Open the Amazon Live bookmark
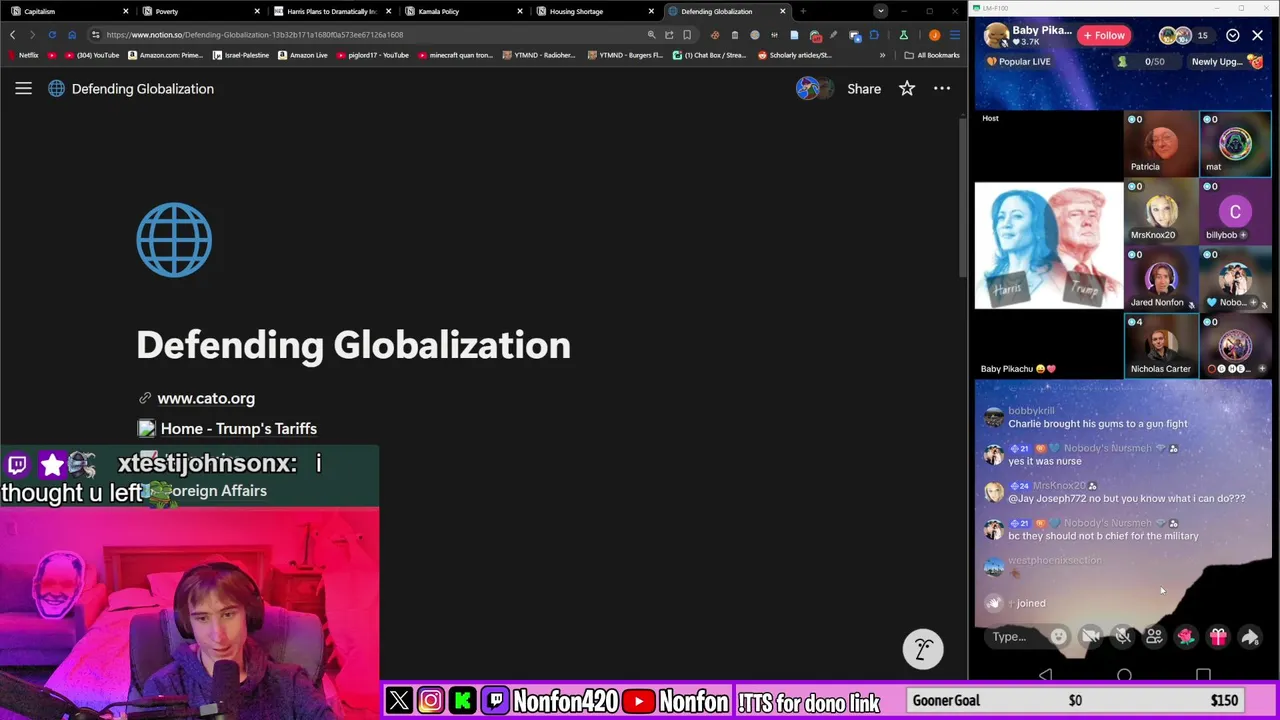The width and height of the screenshot is (1280, 720). click(x=303, y=55)
